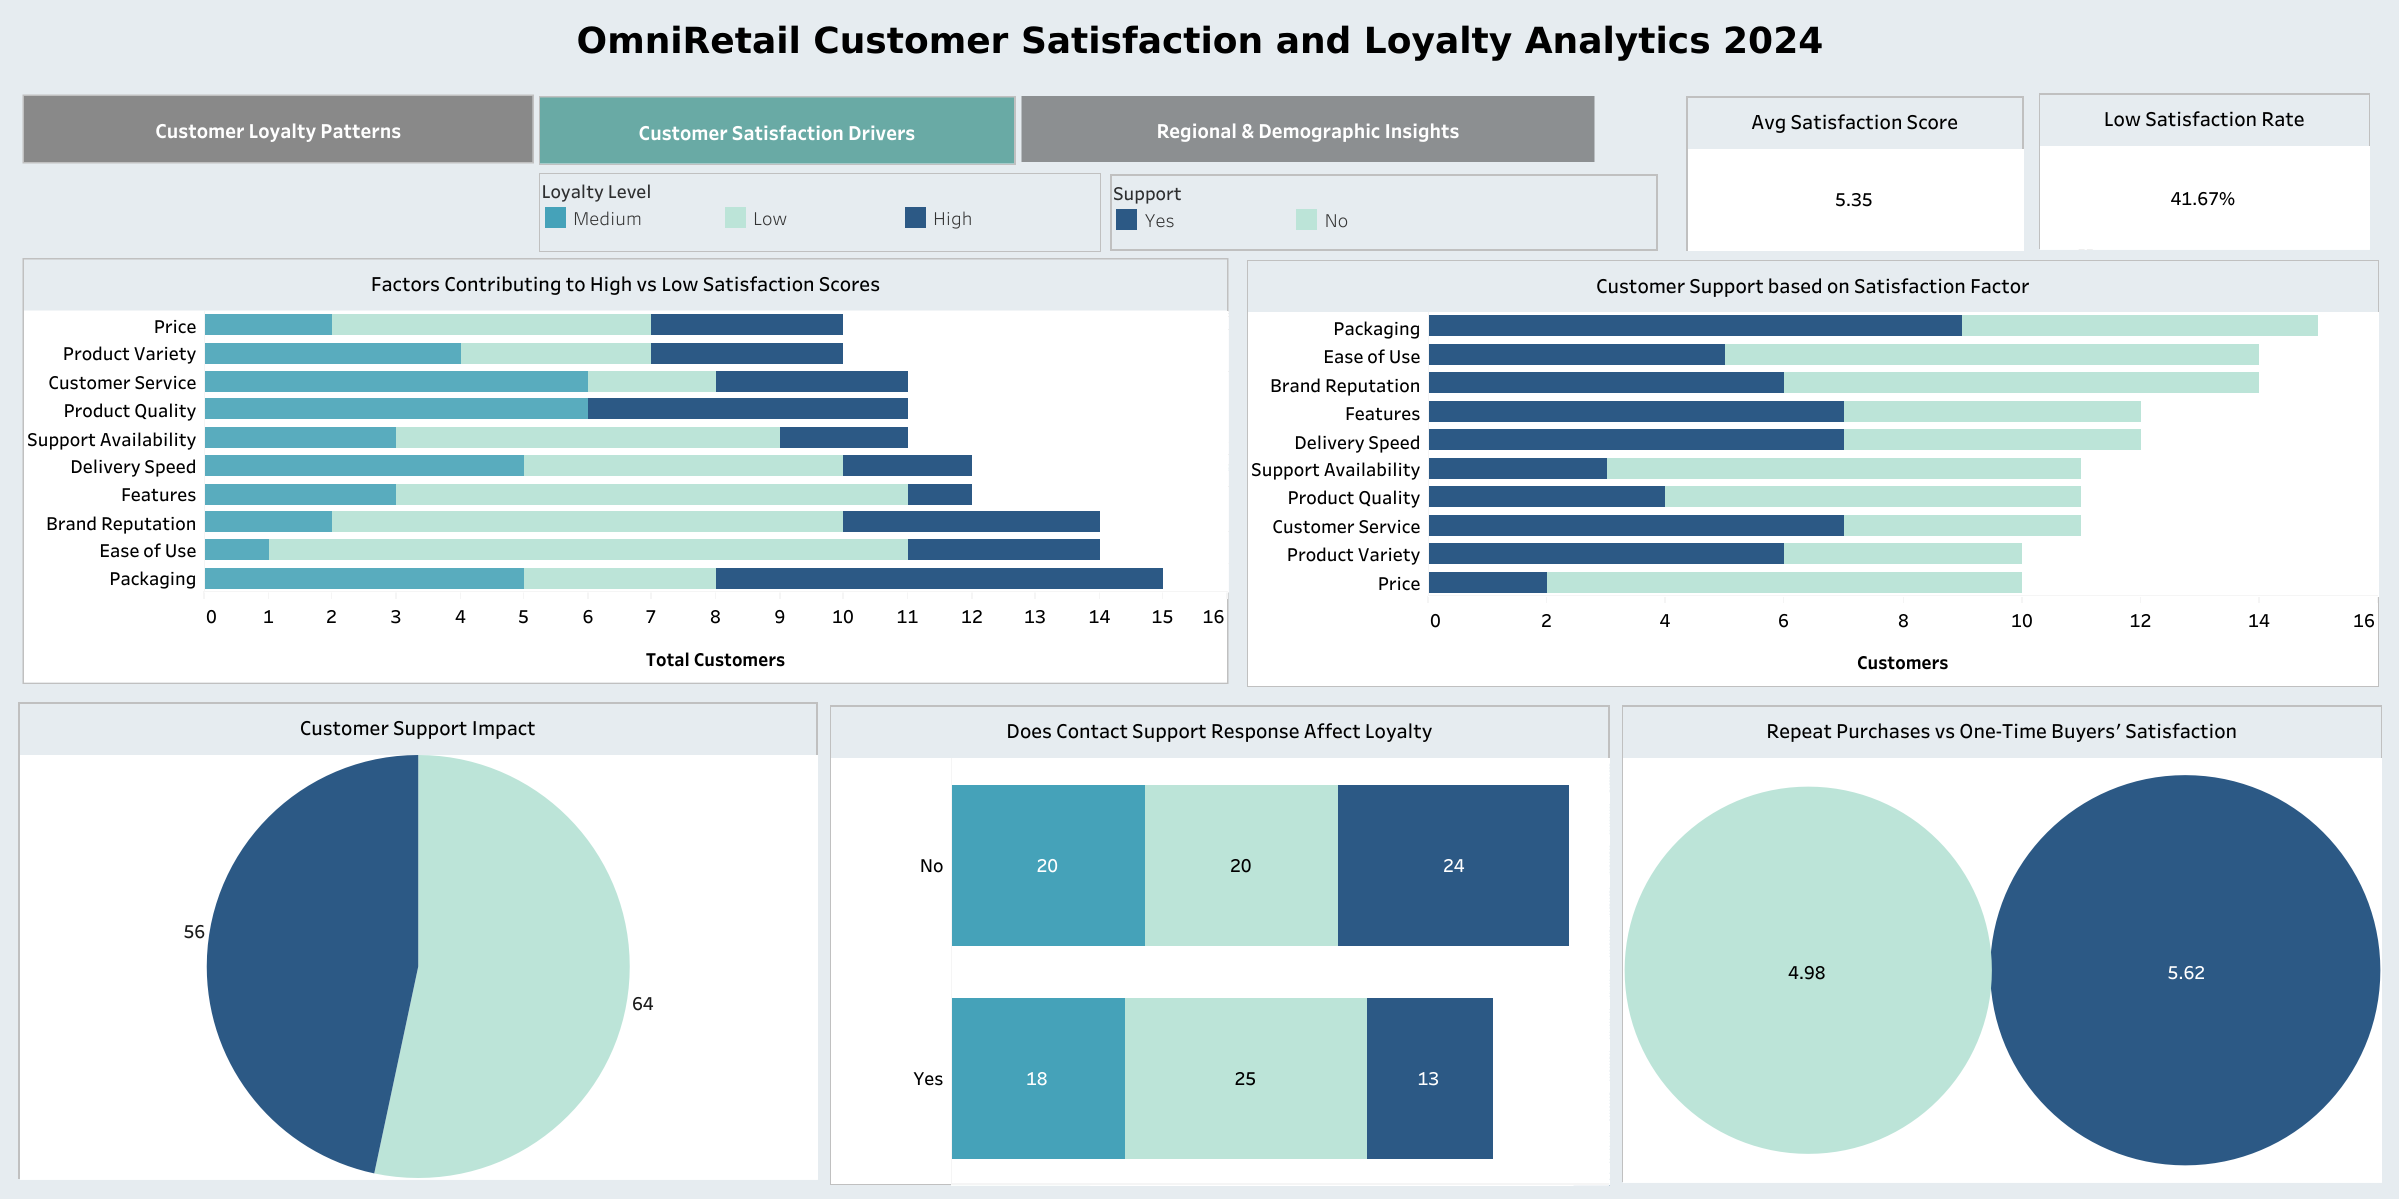Screen dimensions: 2399x1199
Task: Click Delivery Speed label in Support chart
Action: point(1357,442)
